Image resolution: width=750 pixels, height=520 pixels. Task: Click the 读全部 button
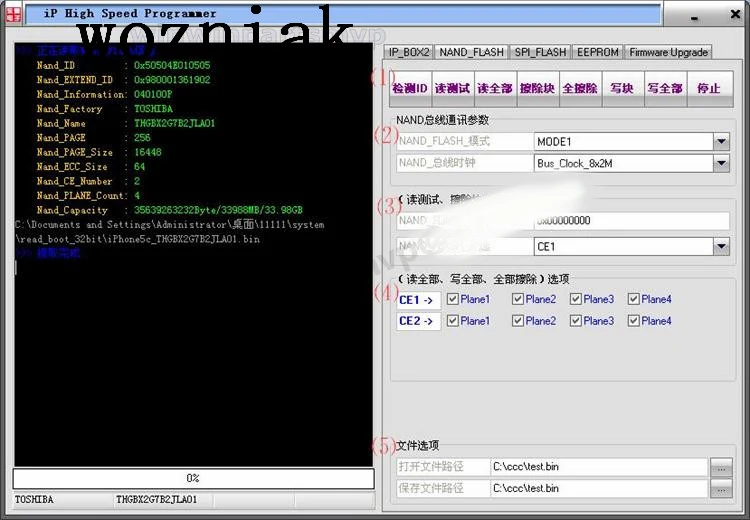pyautogui.click(x=495, y=89)
